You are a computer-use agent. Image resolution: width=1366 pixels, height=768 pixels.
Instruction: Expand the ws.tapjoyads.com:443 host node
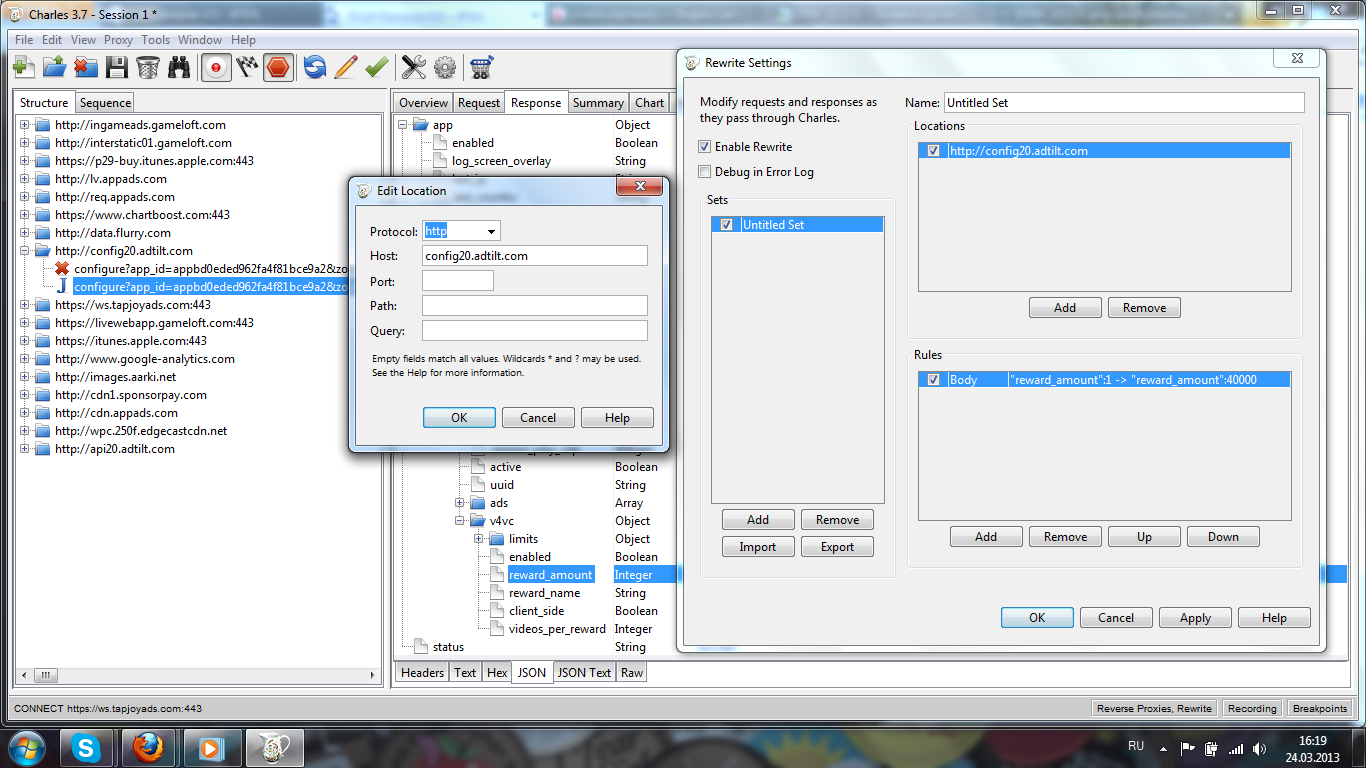(25, 305)
